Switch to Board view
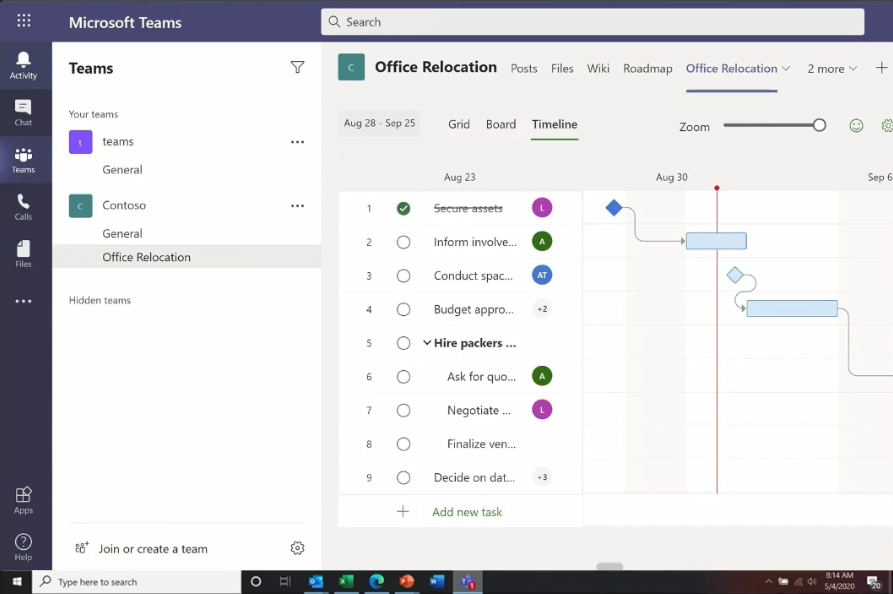This screenshot has width=893, height=594. [501, 124]
